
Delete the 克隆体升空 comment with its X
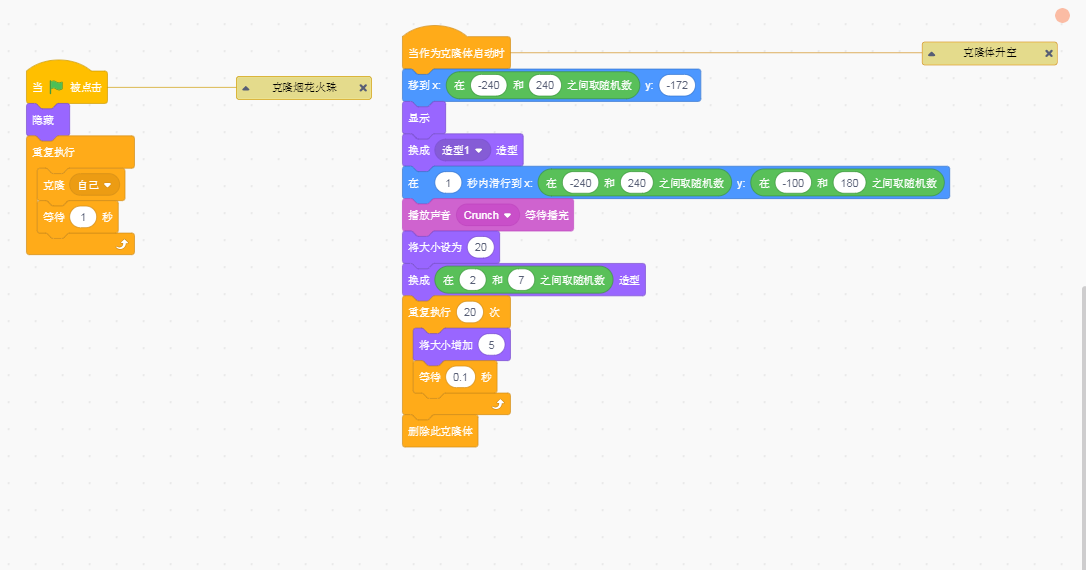(1048, 53)
